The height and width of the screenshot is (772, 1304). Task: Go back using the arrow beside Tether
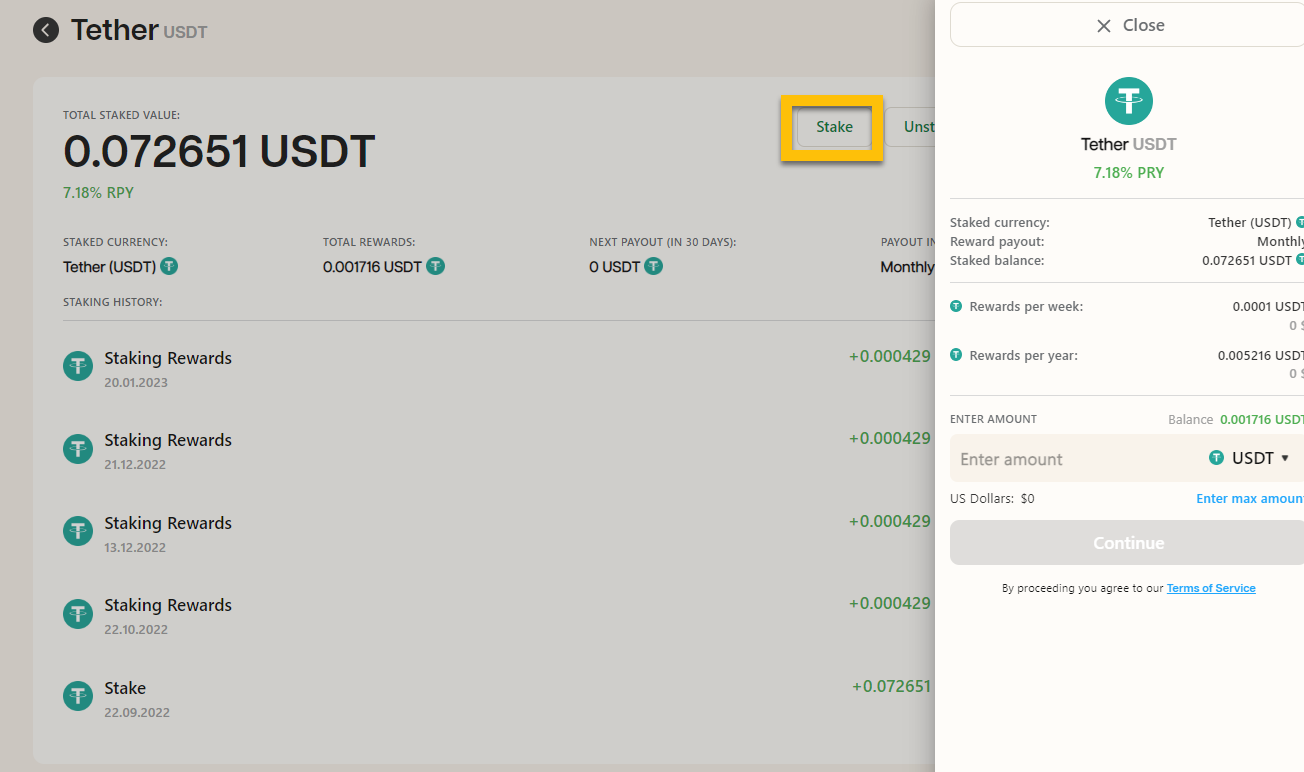click(x=46, y=30)
